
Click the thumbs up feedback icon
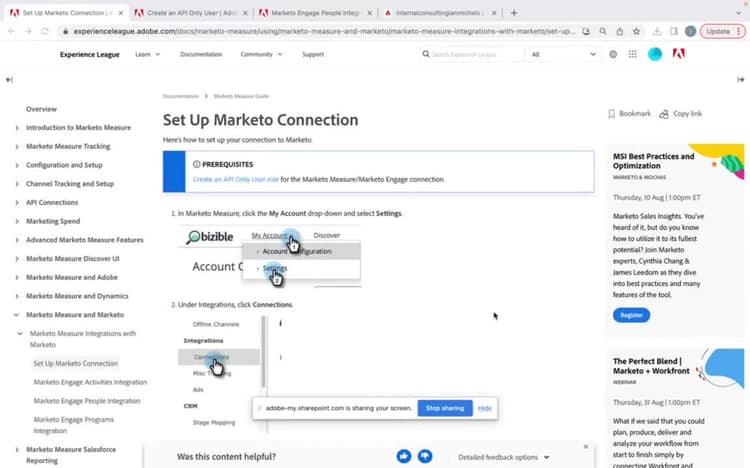click(x=404, y=456)
